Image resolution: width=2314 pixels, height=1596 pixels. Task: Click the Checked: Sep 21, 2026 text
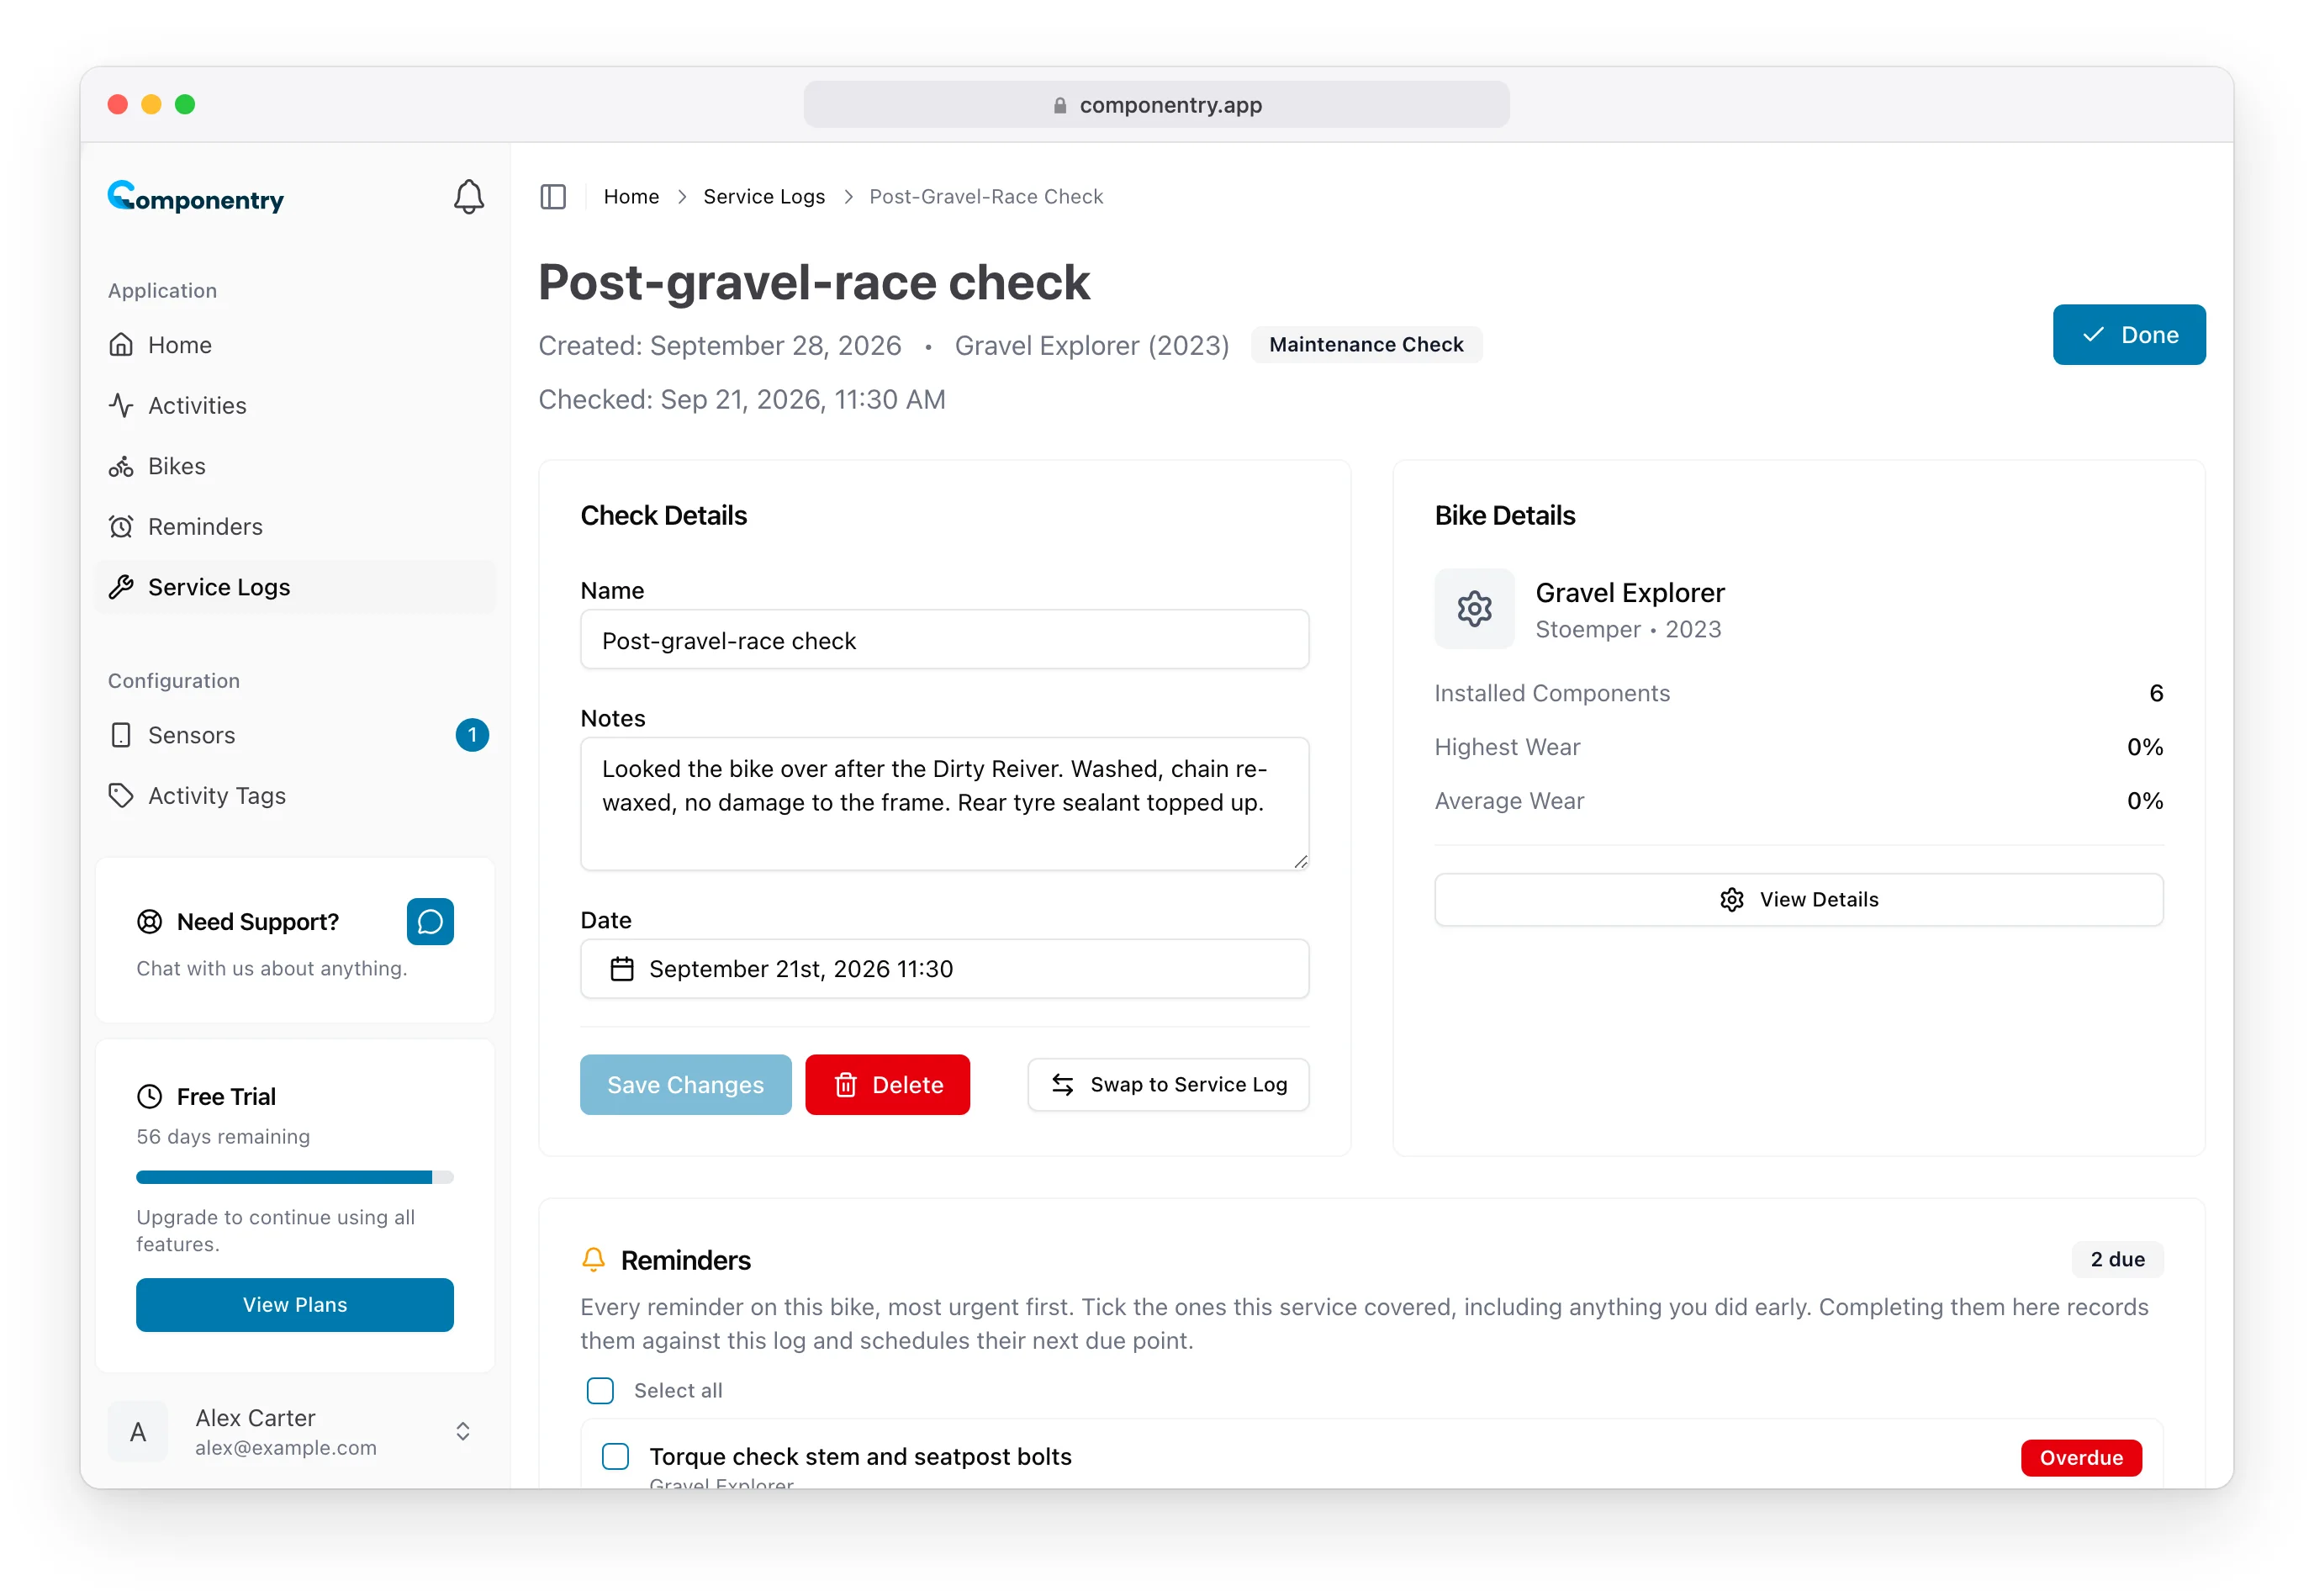pos(742,400)
